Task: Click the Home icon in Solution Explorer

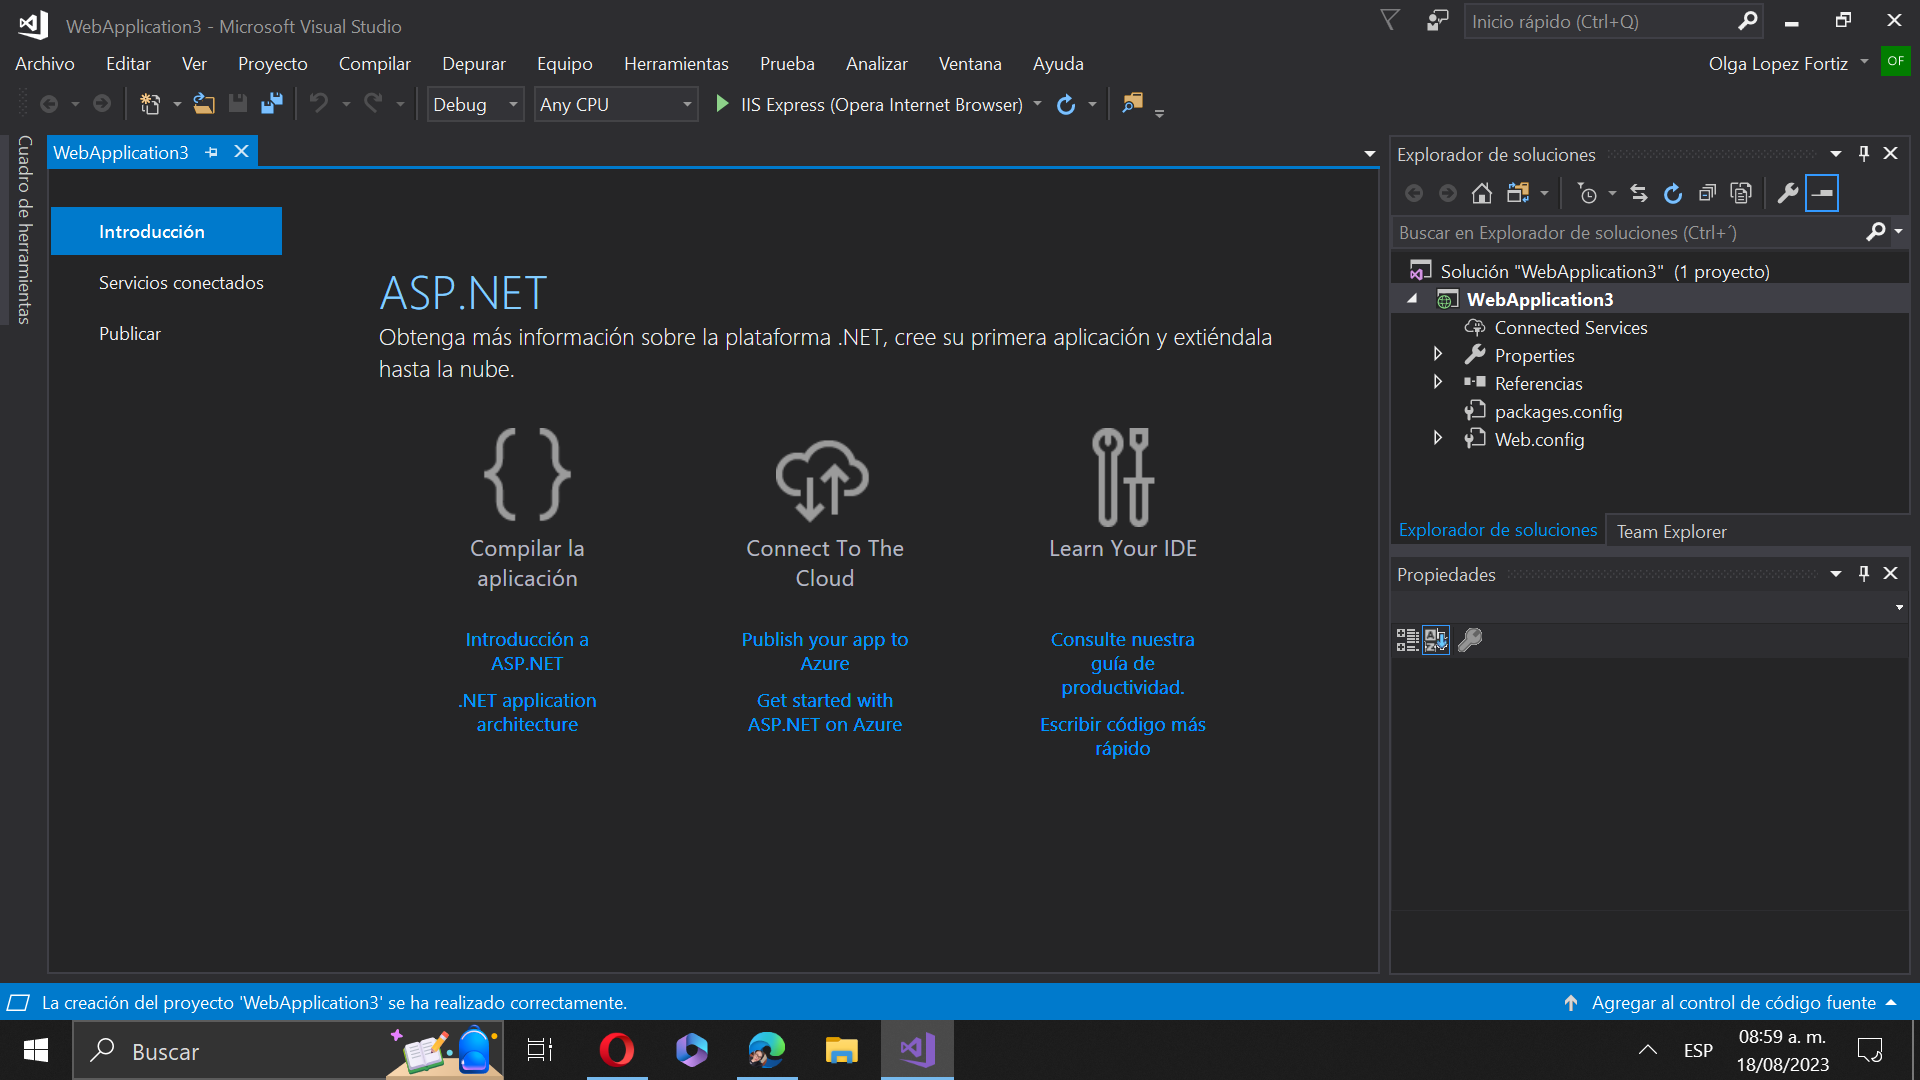Action: pyautogui.click(x=1482, y=193)
